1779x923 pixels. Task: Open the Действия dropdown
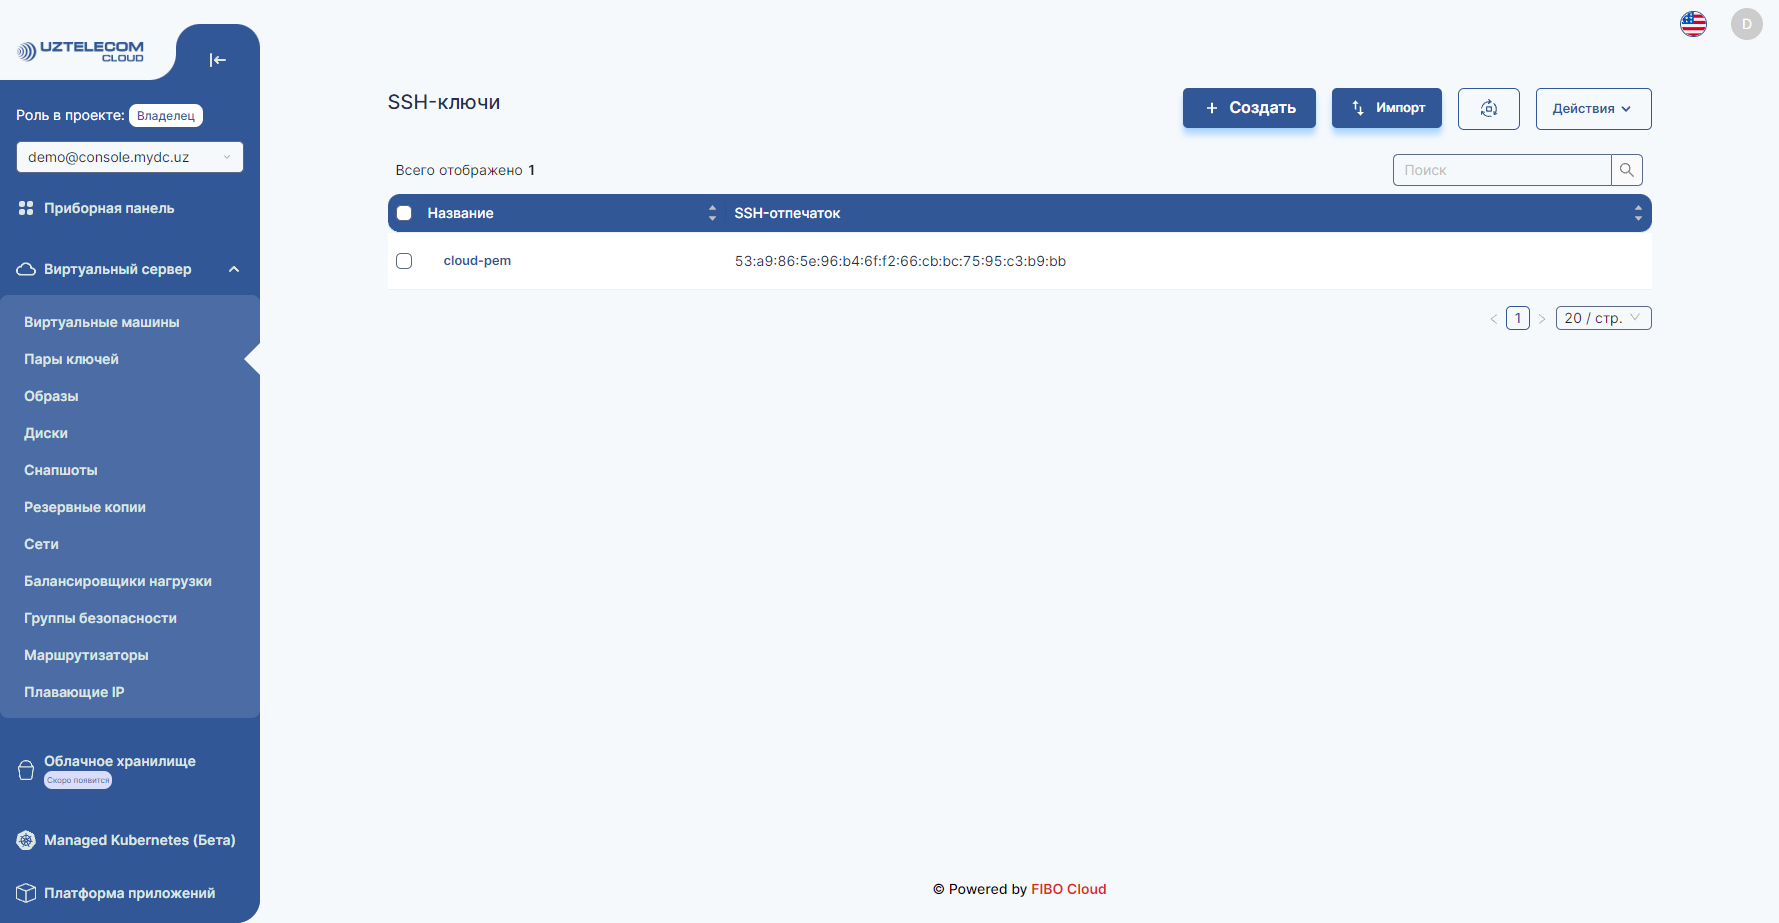point(1593,108)
